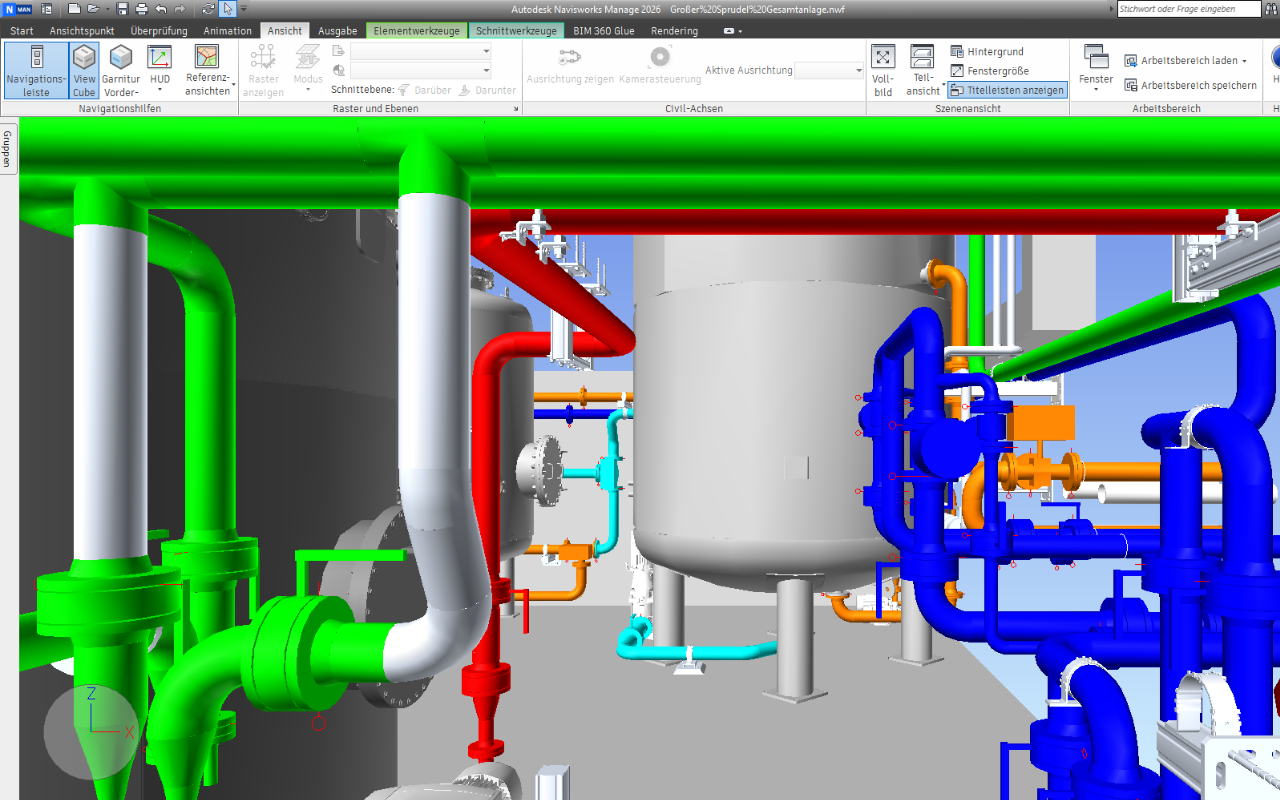Click the Hintergrund background icon
The image size is (1280, 800).
[x=957, y=51]
